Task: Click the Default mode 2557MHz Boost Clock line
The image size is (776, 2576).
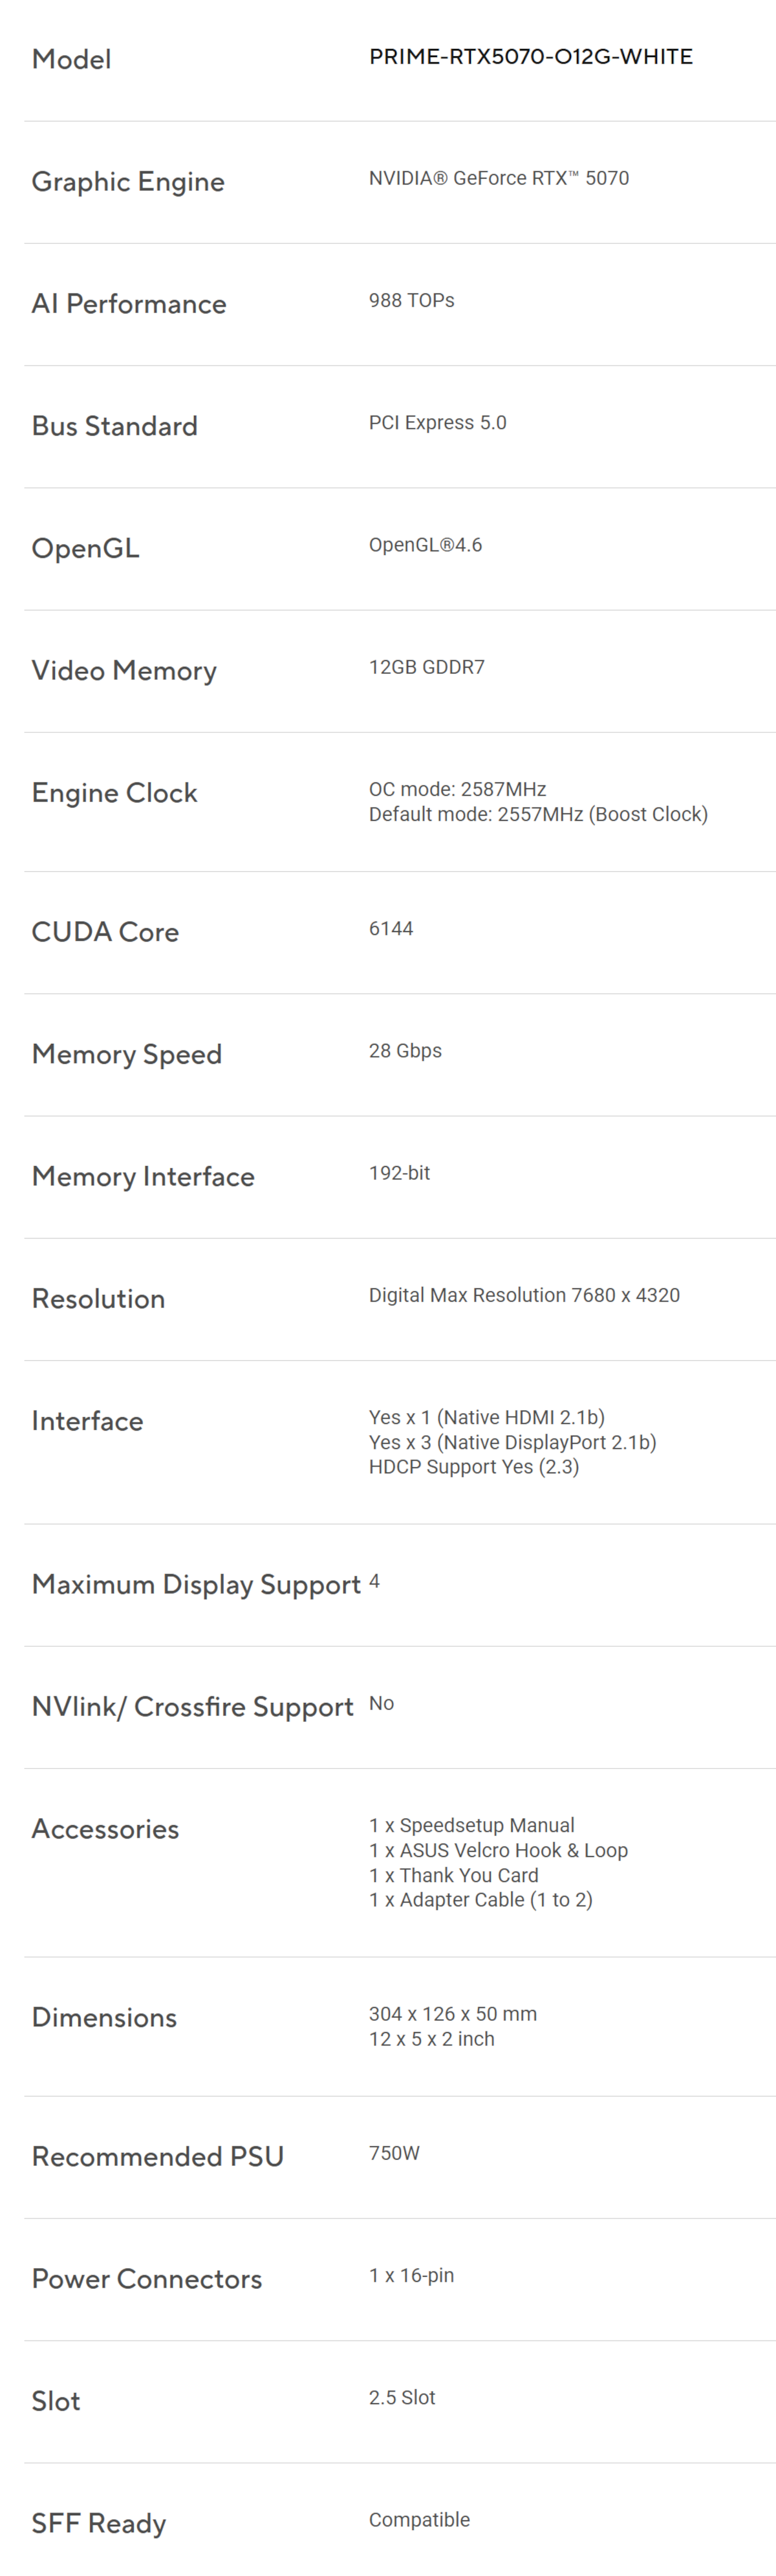Action: [x=537, y=814]
